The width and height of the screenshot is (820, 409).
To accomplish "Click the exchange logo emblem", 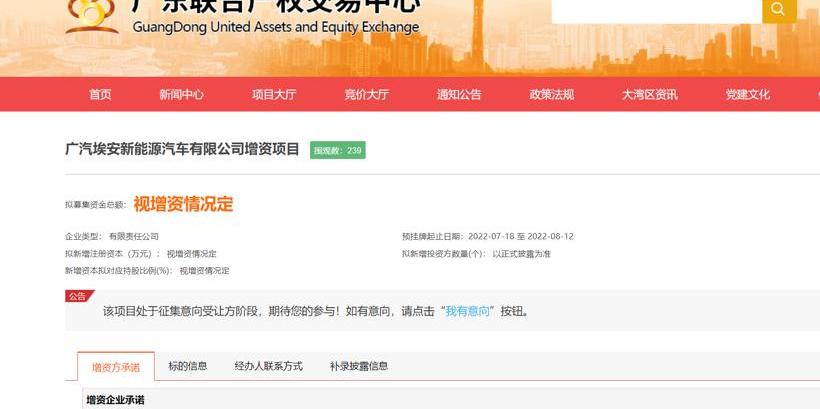I will coord(92,16).
